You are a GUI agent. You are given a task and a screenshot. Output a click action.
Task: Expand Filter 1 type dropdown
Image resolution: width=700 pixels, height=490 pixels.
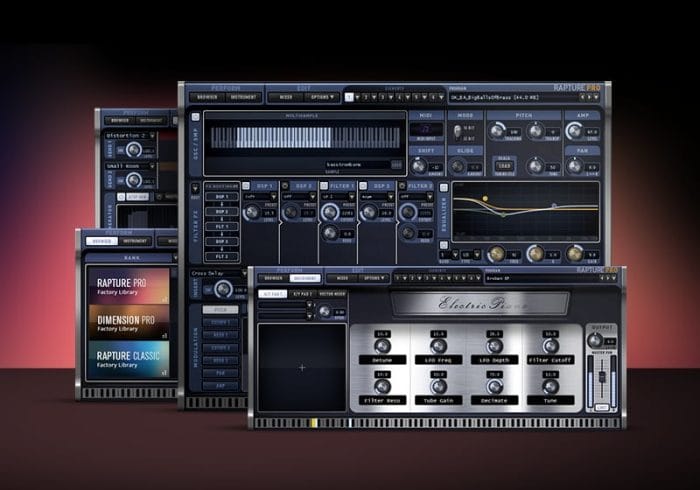coord(352,196)
